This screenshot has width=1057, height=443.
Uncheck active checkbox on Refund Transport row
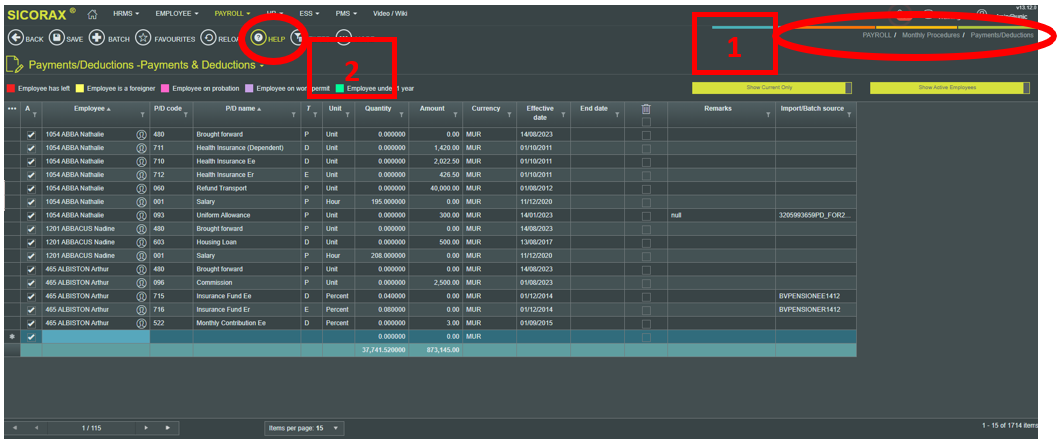click(31, 187)
